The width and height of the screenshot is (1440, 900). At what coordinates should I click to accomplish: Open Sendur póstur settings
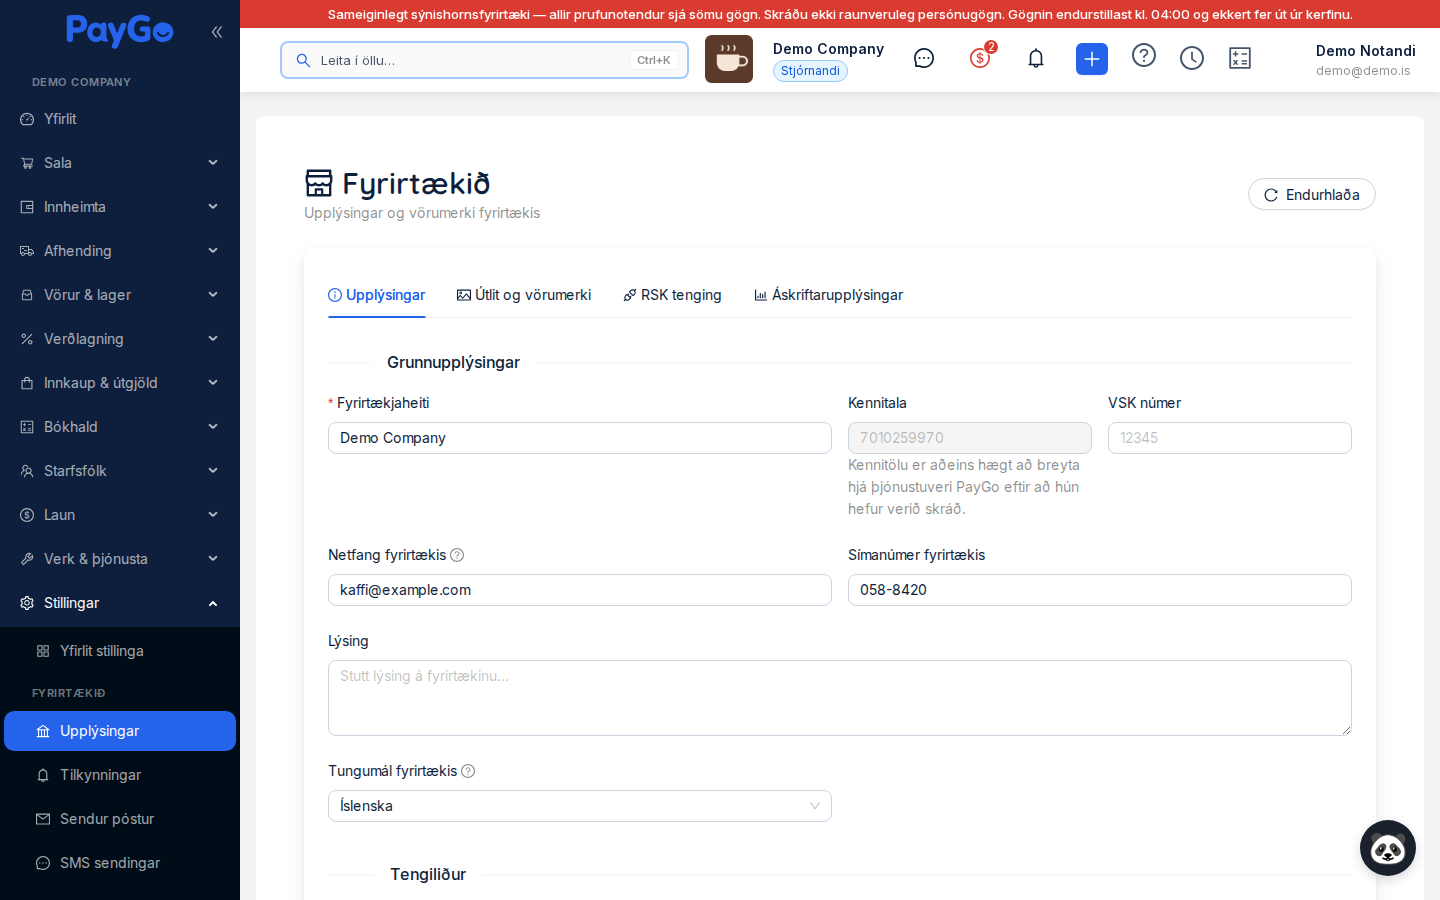click(120, 819)
